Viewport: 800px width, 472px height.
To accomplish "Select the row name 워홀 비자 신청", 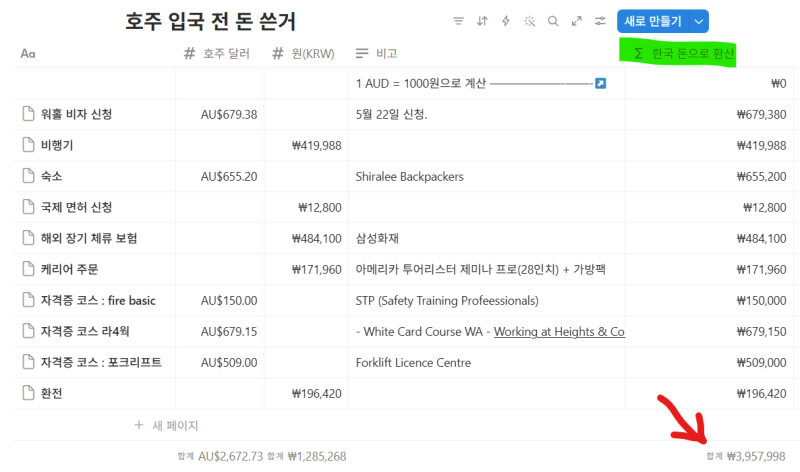I will [x=77, y=114].
